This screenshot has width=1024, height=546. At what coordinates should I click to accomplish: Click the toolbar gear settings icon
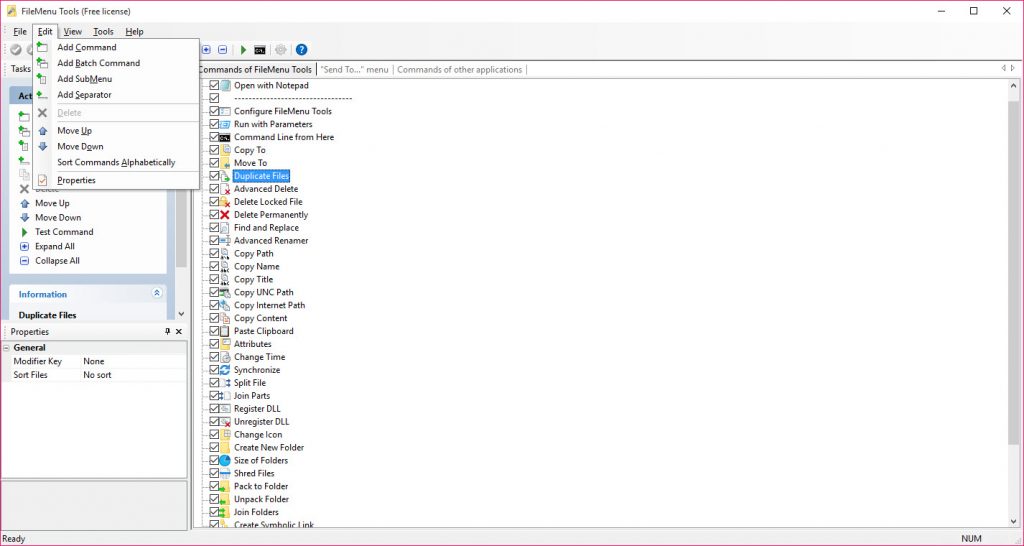281,50
